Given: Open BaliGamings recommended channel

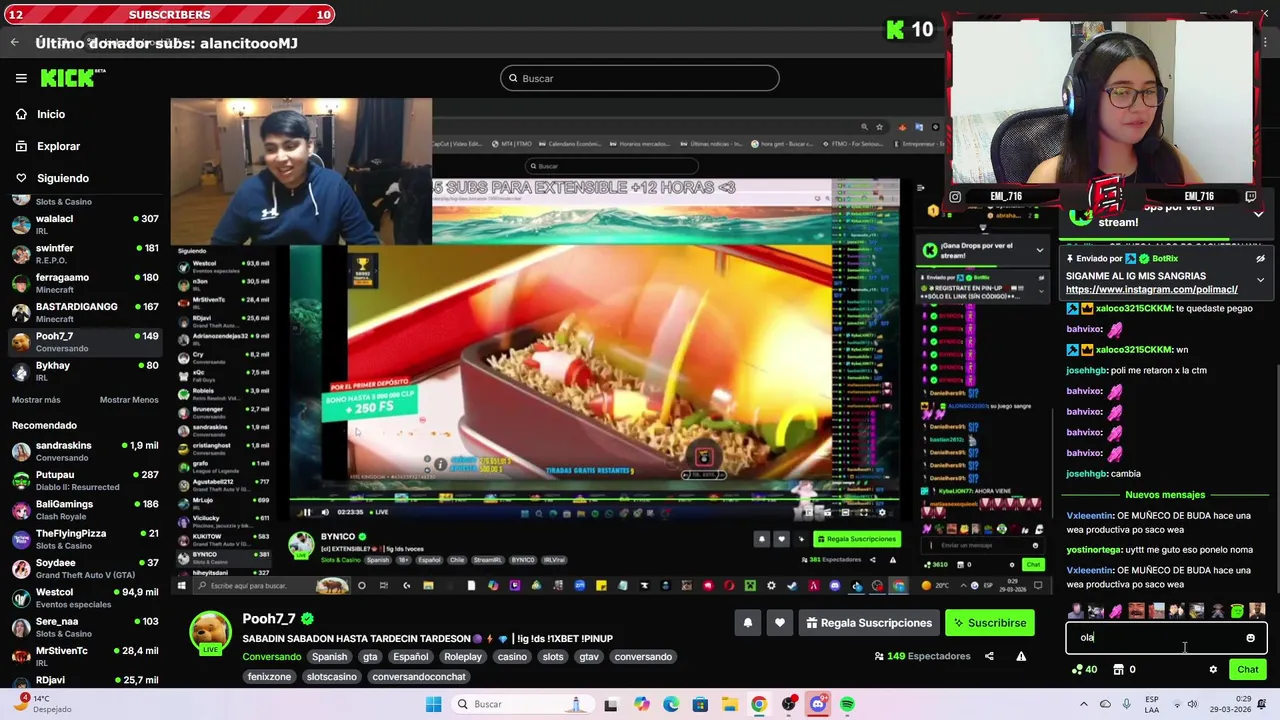Looking at the screenshot, I should click(x=85, y=510).
